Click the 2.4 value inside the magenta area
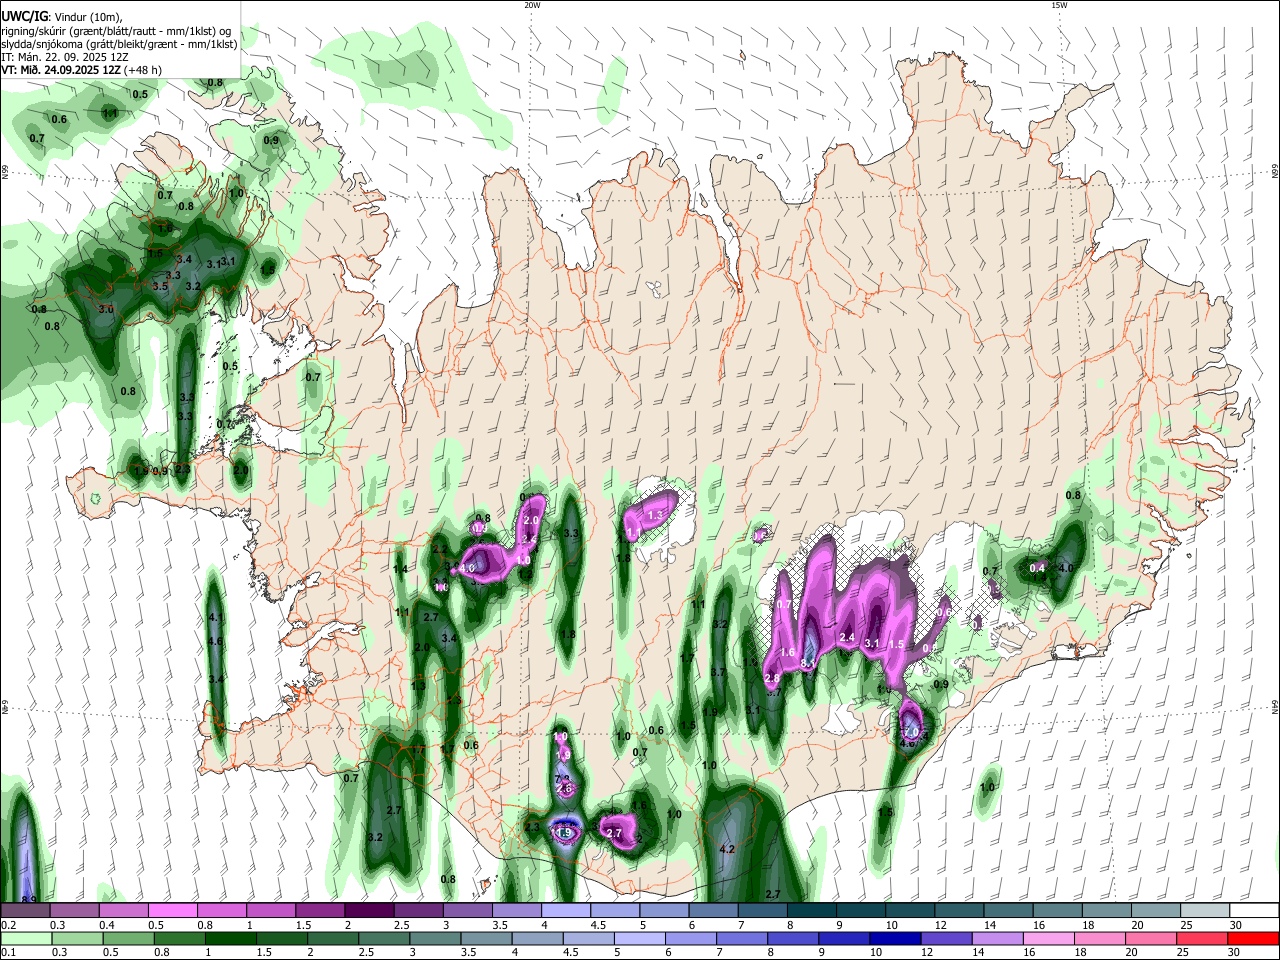1280x960 pixels. [x=846, y=638]
